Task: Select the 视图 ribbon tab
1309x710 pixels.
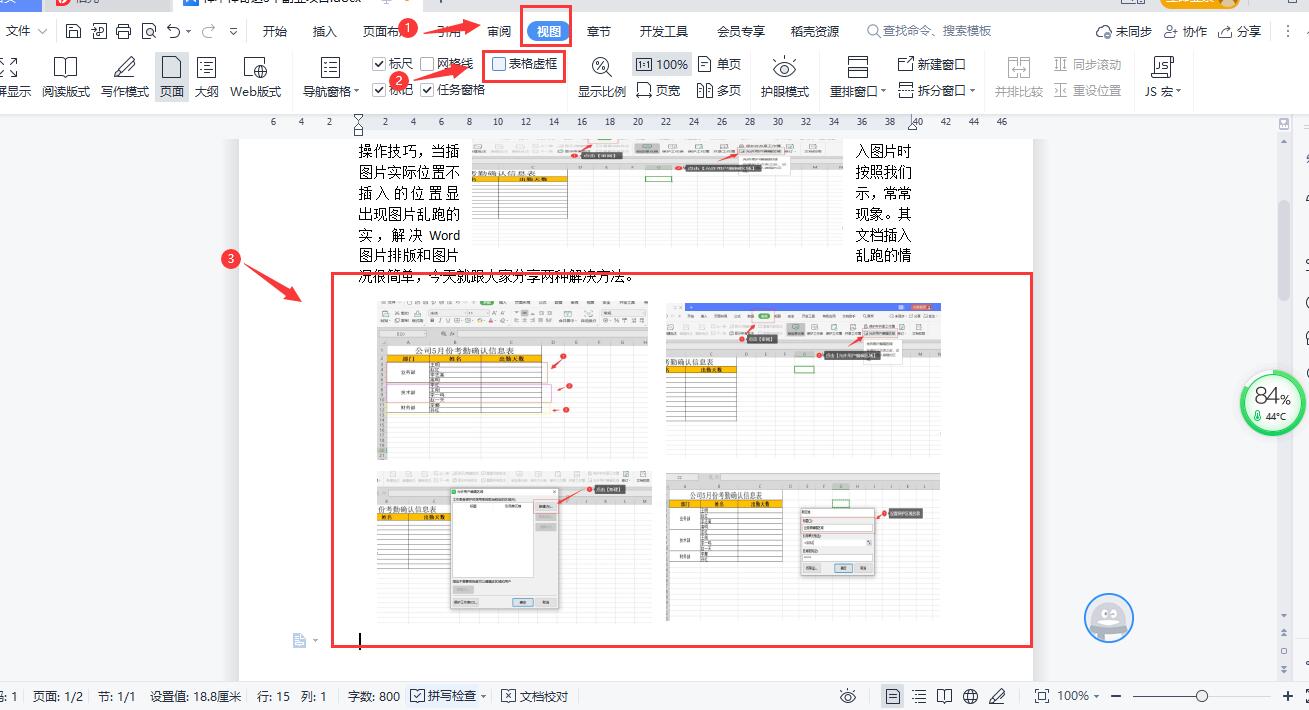Action: point(549,31)
